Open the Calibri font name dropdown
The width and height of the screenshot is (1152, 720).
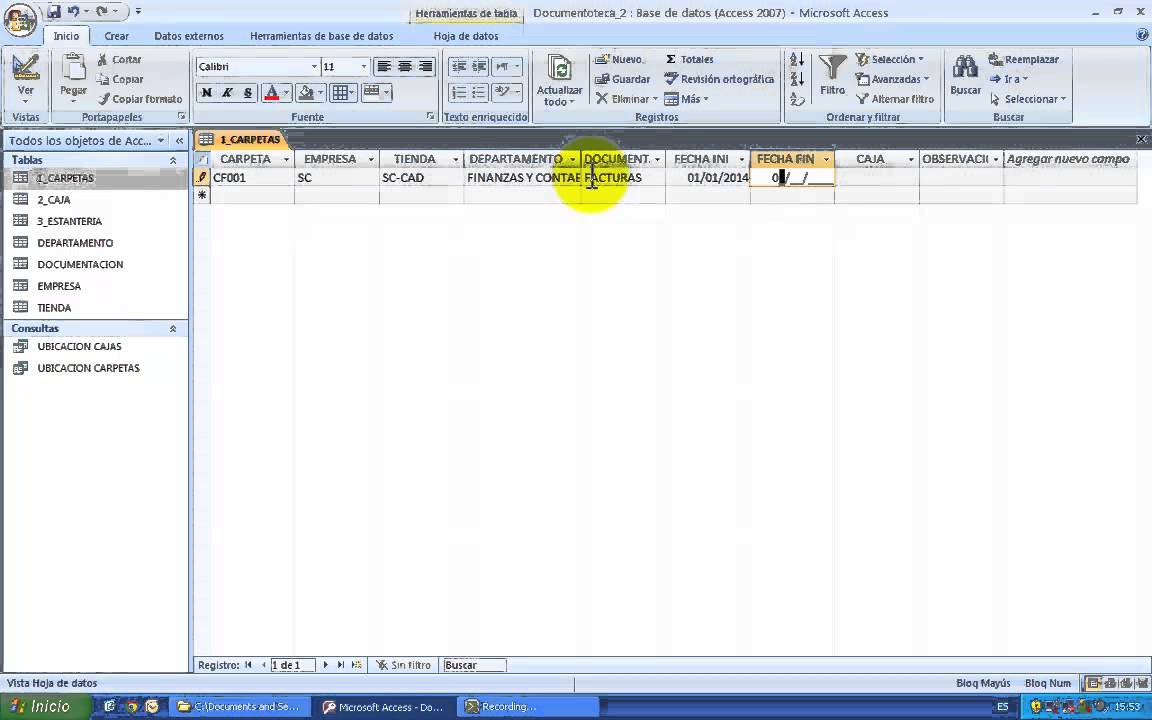pos(314,66)
